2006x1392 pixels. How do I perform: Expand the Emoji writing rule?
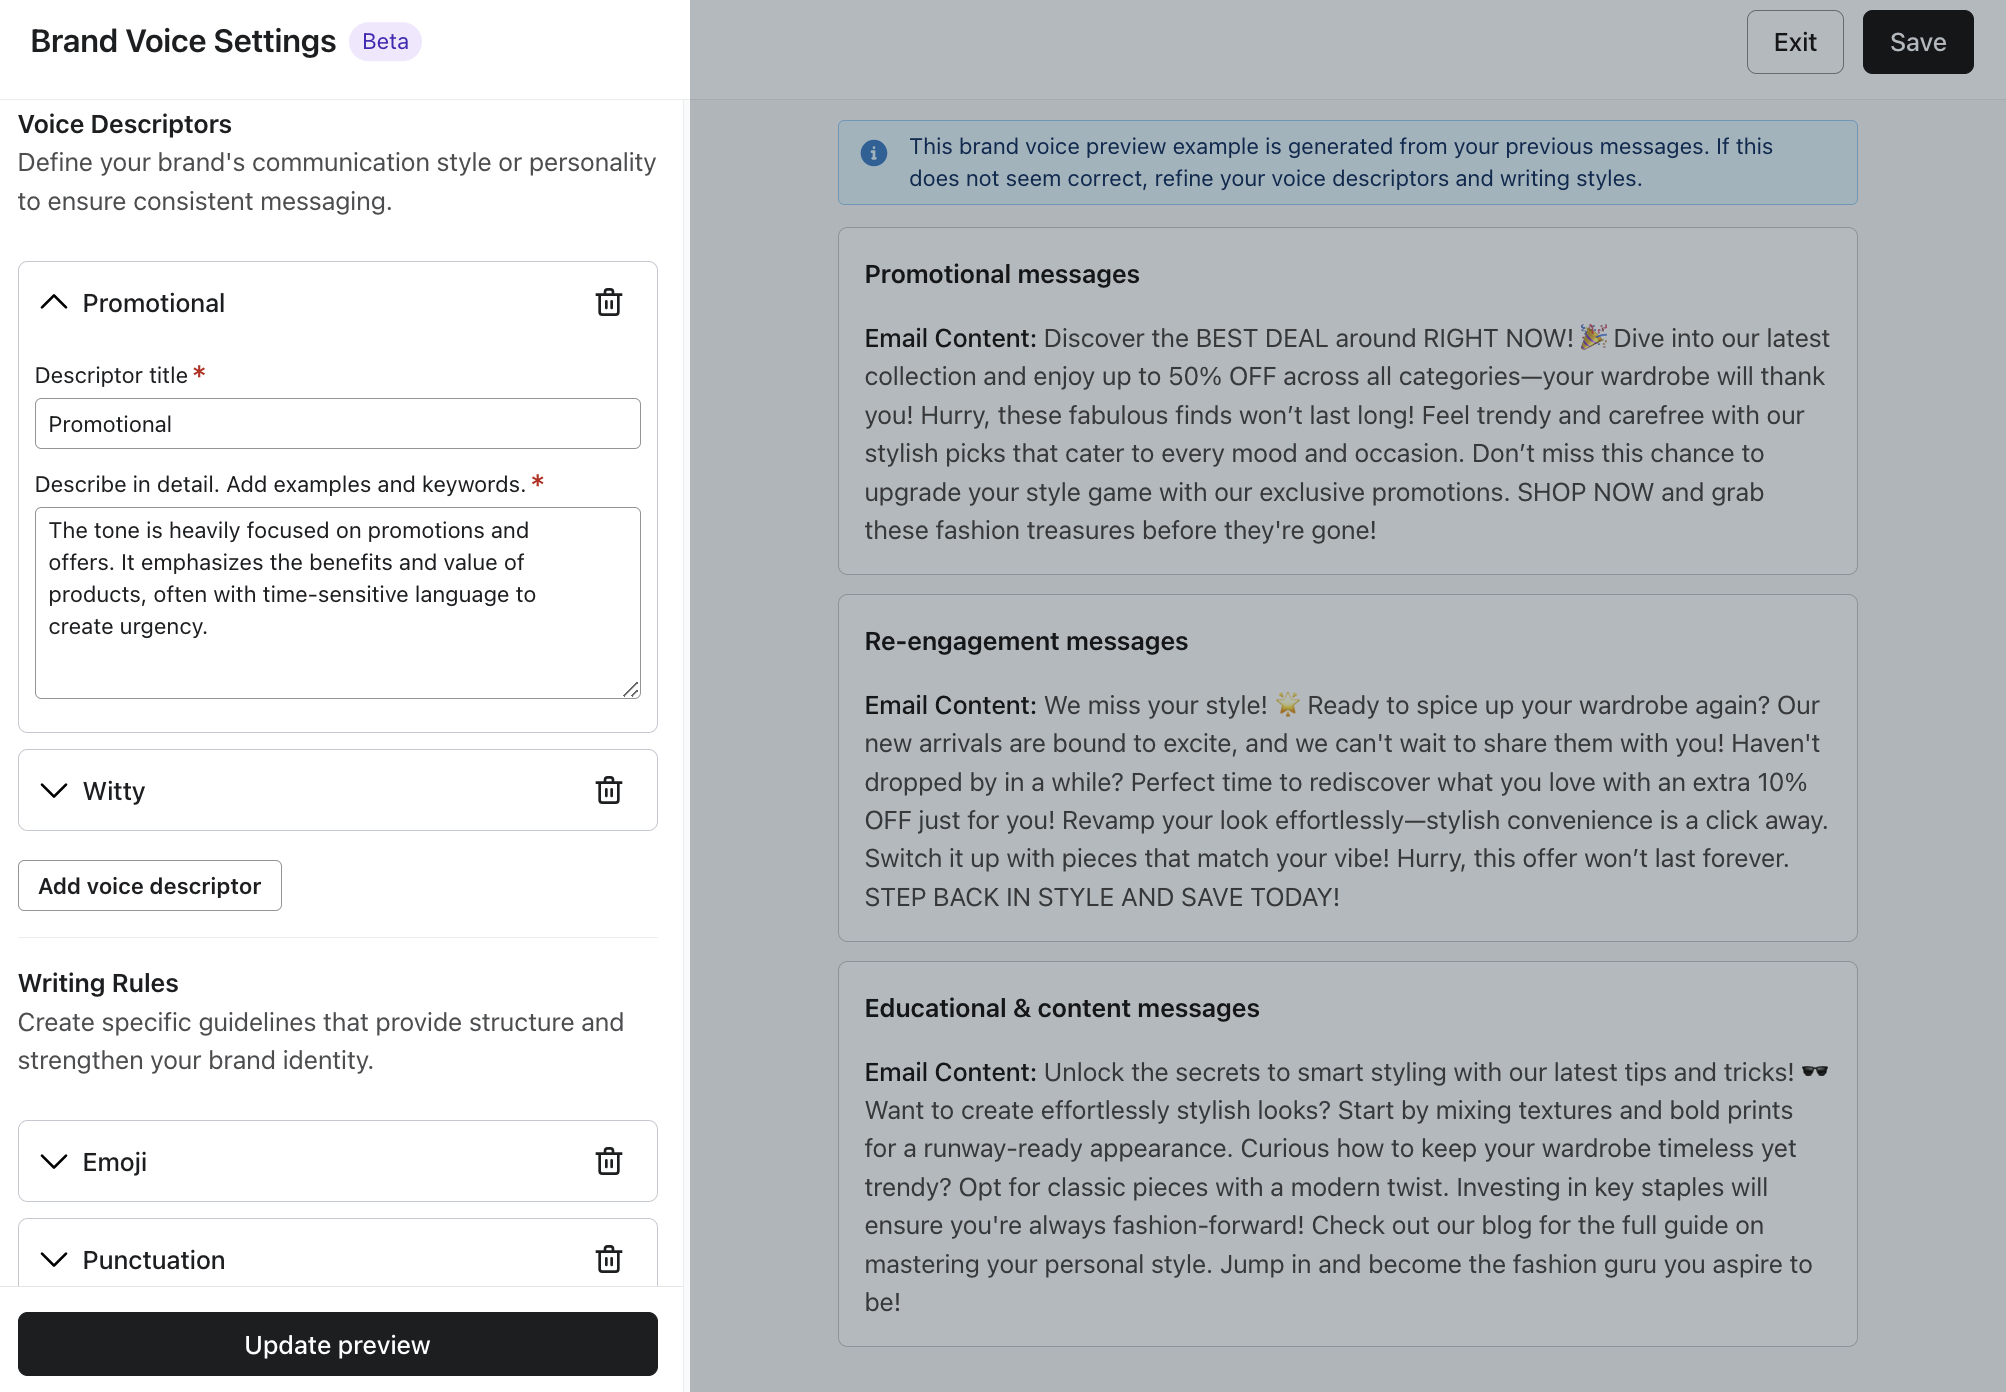pos(54,1162)
